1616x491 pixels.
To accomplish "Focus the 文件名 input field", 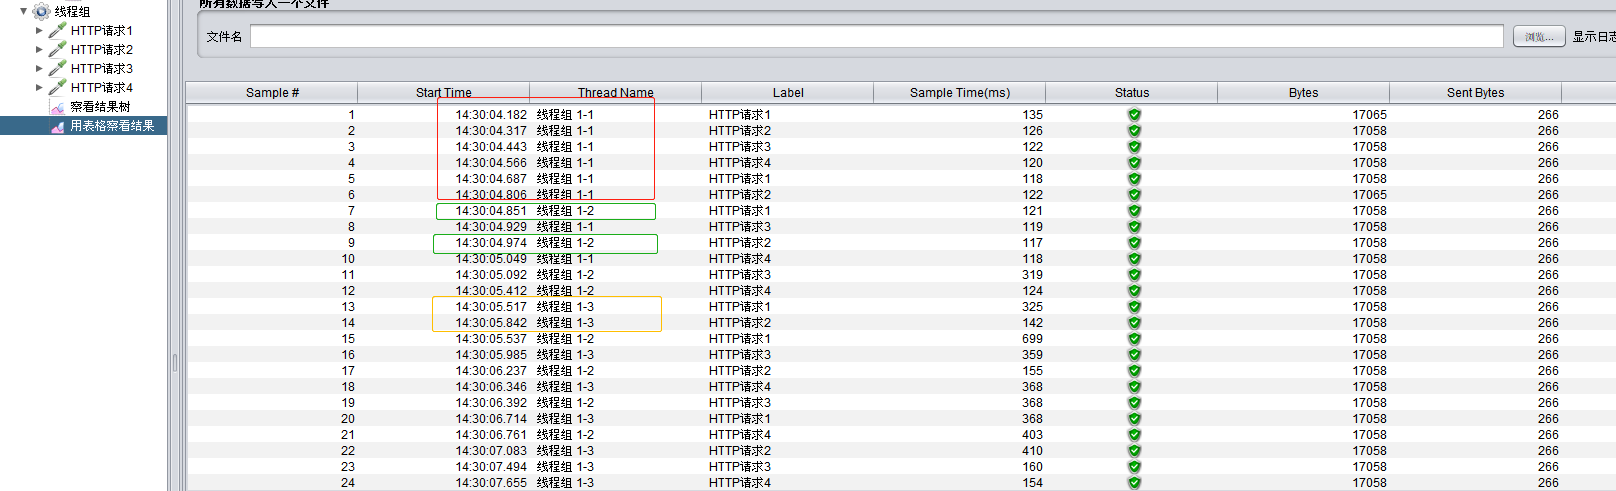I will 876,37.
